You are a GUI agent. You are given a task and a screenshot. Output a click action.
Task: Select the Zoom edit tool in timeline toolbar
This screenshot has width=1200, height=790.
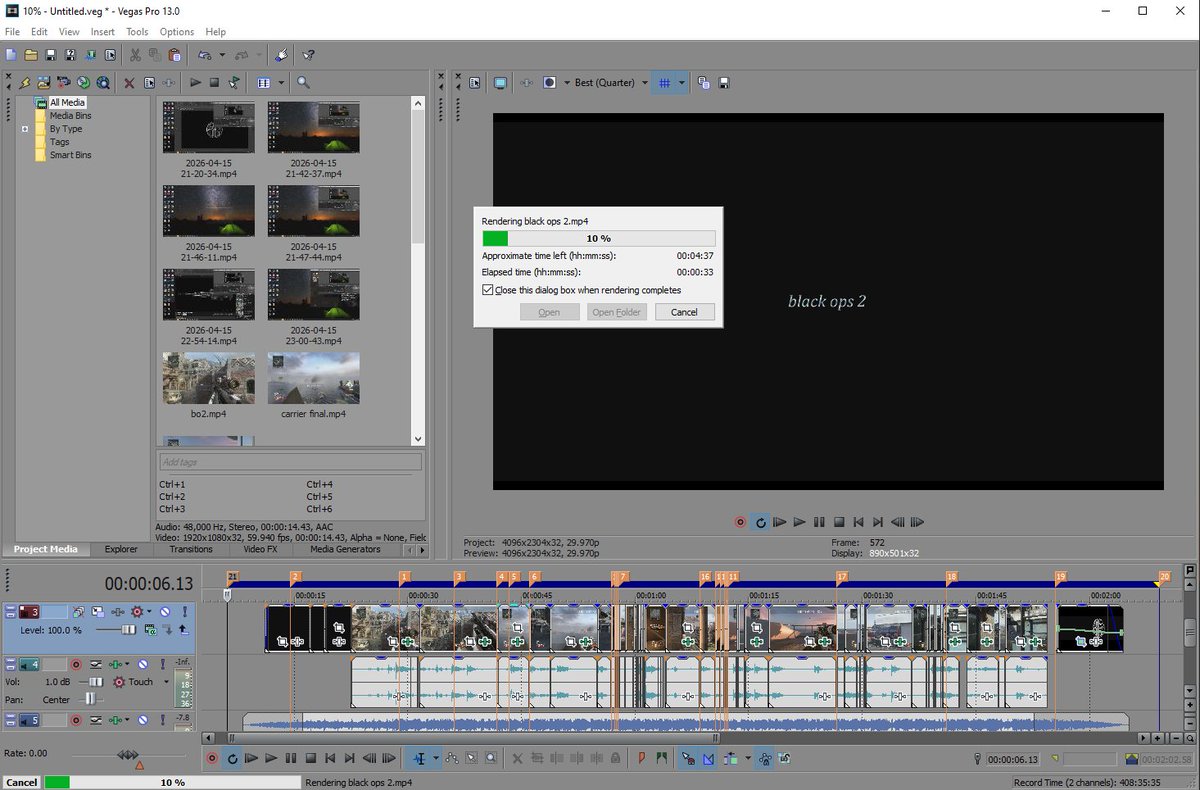click(x=491, y=759)
